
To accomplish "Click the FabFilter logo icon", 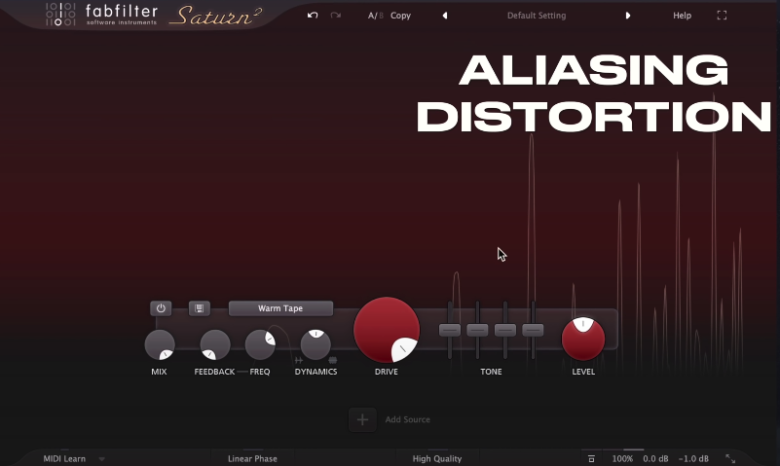I will point(61,14).
